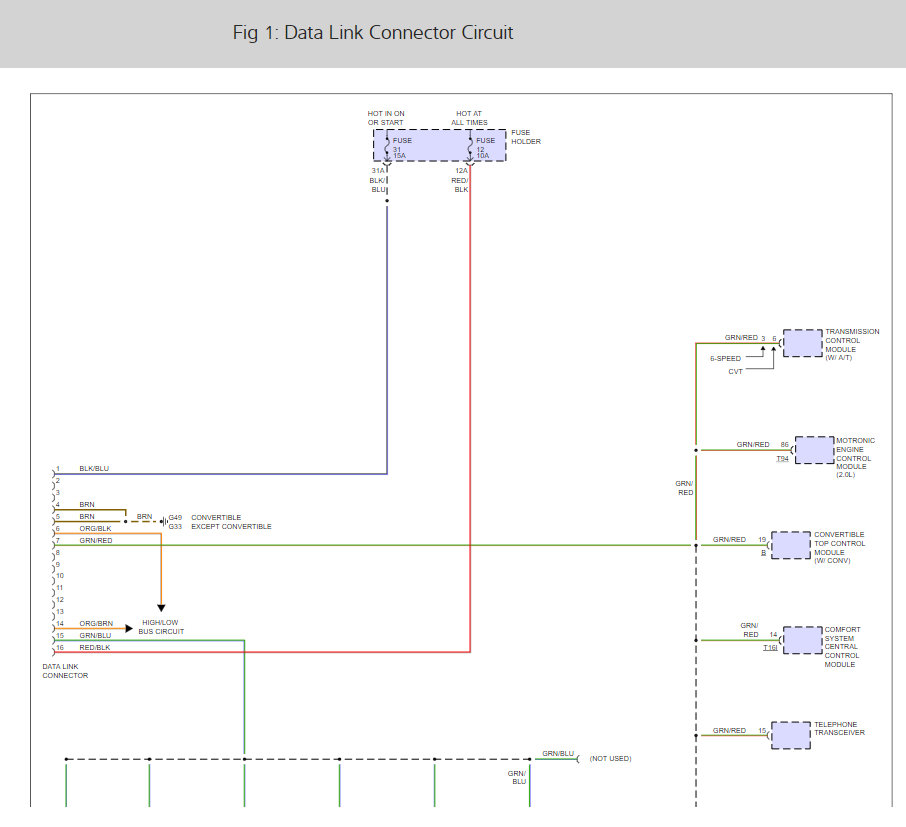Click pin 16 RED/BLK wire label

click(x=94, y=647)
